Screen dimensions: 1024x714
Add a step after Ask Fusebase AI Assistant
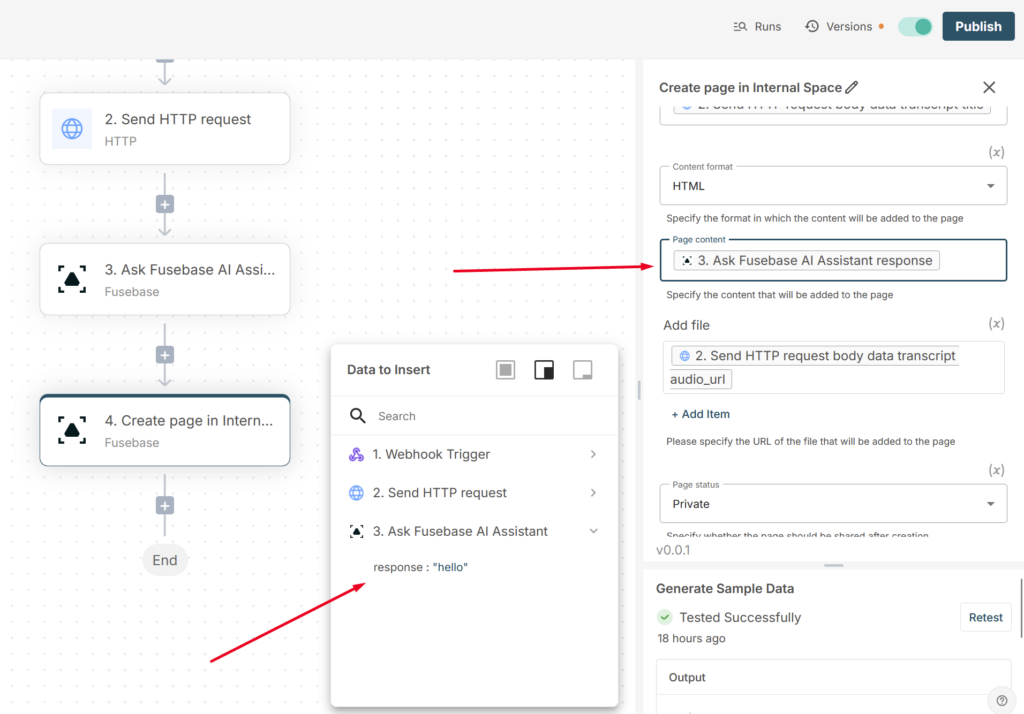[x=165, y=355]
